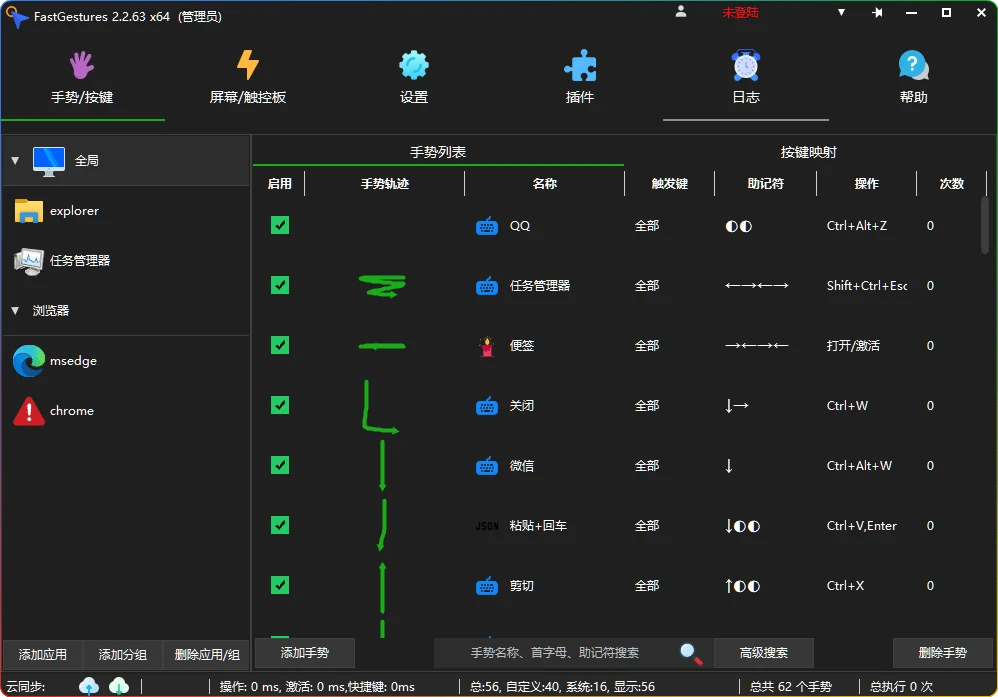Collapse the 浏览器 group
998x697 pixels.
(x=14, y=311)
